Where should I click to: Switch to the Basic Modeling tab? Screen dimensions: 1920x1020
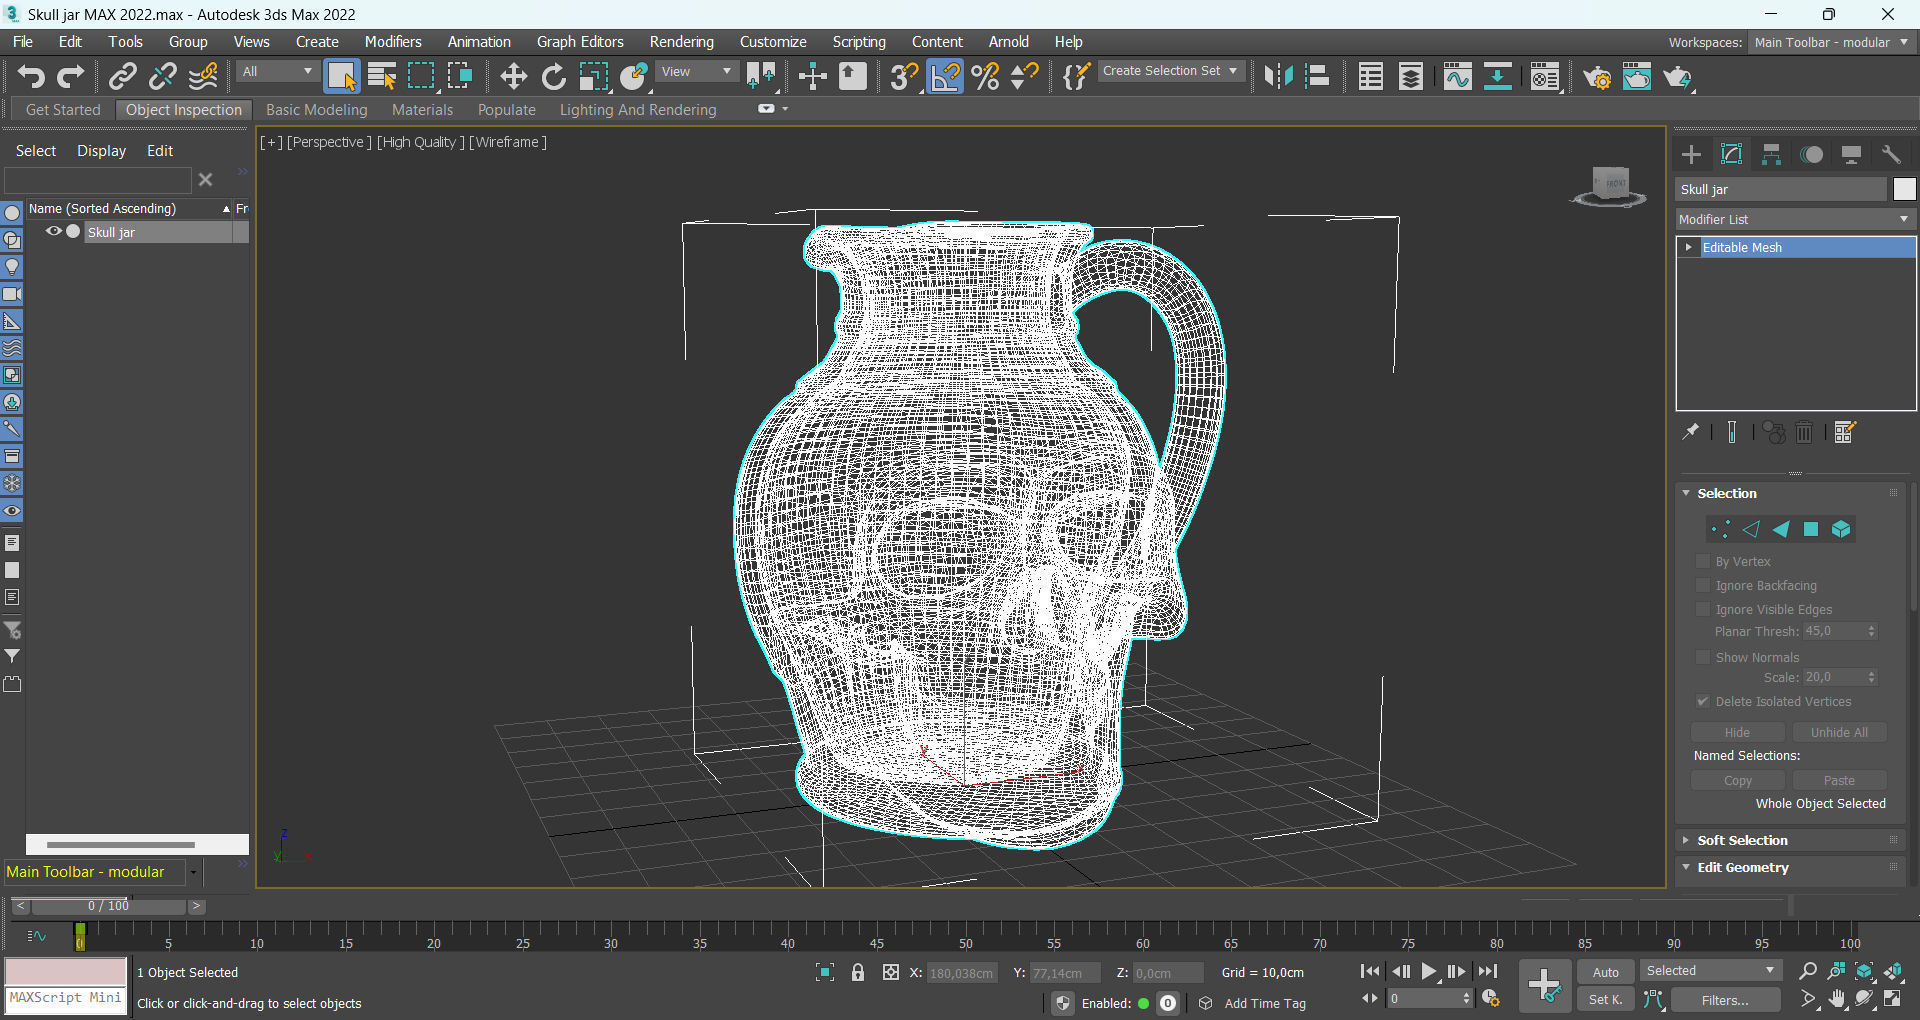click(x=316, y=110)
